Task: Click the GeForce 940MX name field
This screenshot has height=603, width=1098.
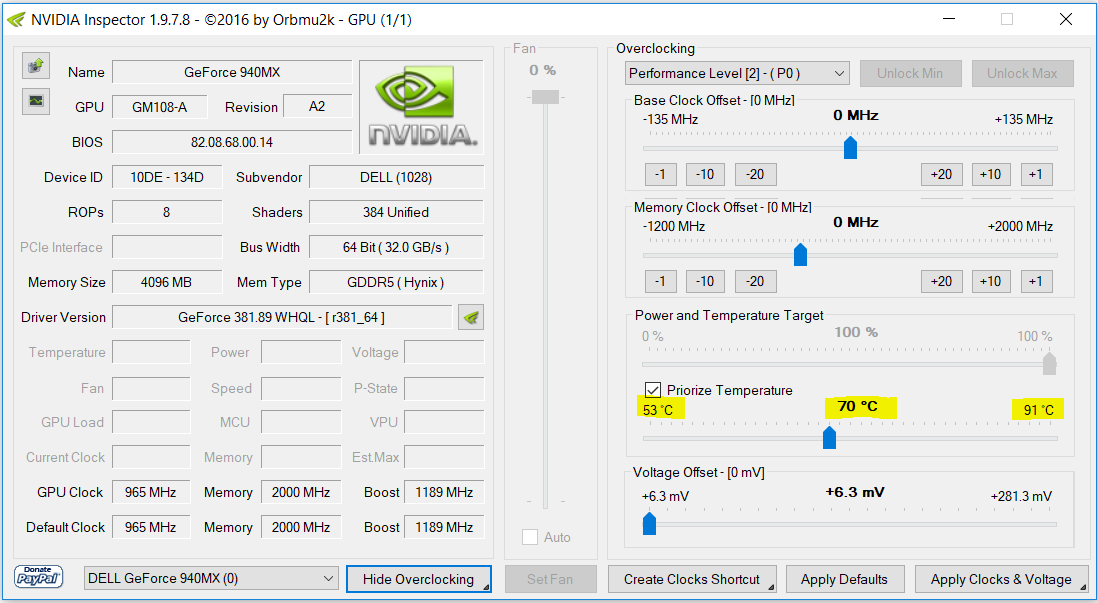Action: click(x=232, y=72)
